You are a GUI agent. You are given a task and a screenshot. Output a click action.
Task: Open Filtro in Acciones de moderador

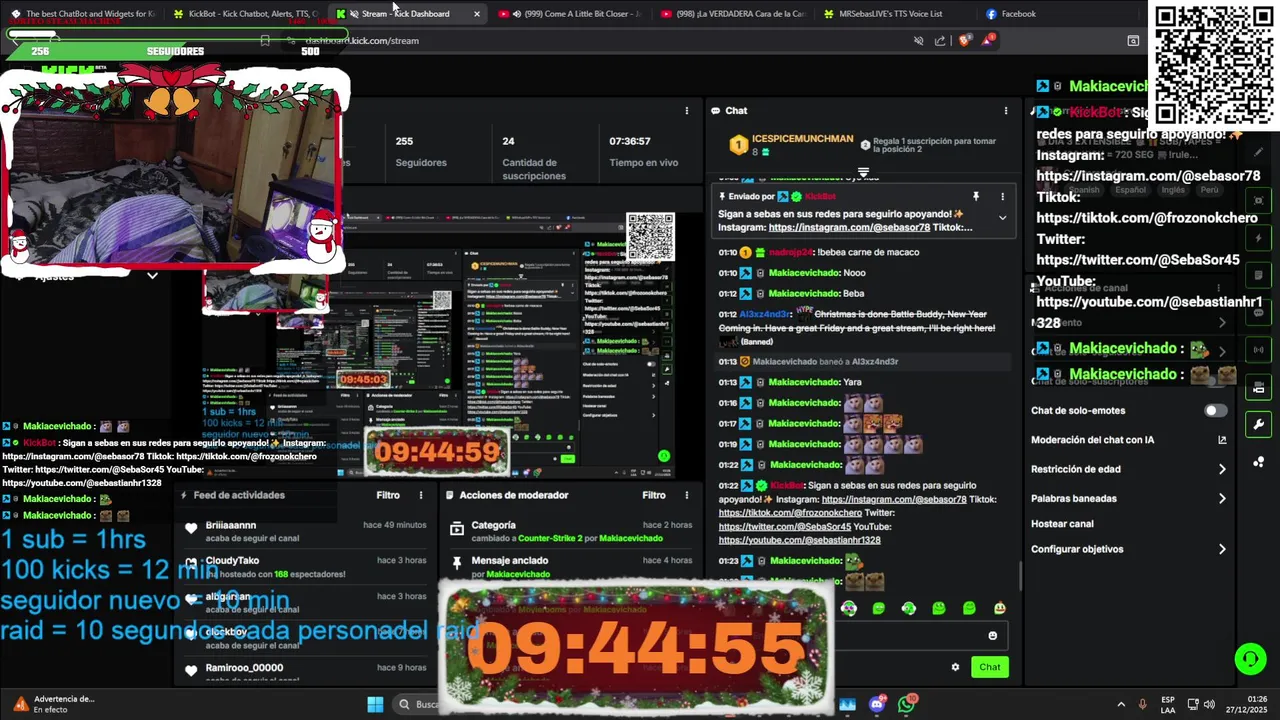[x=654, y=495]
